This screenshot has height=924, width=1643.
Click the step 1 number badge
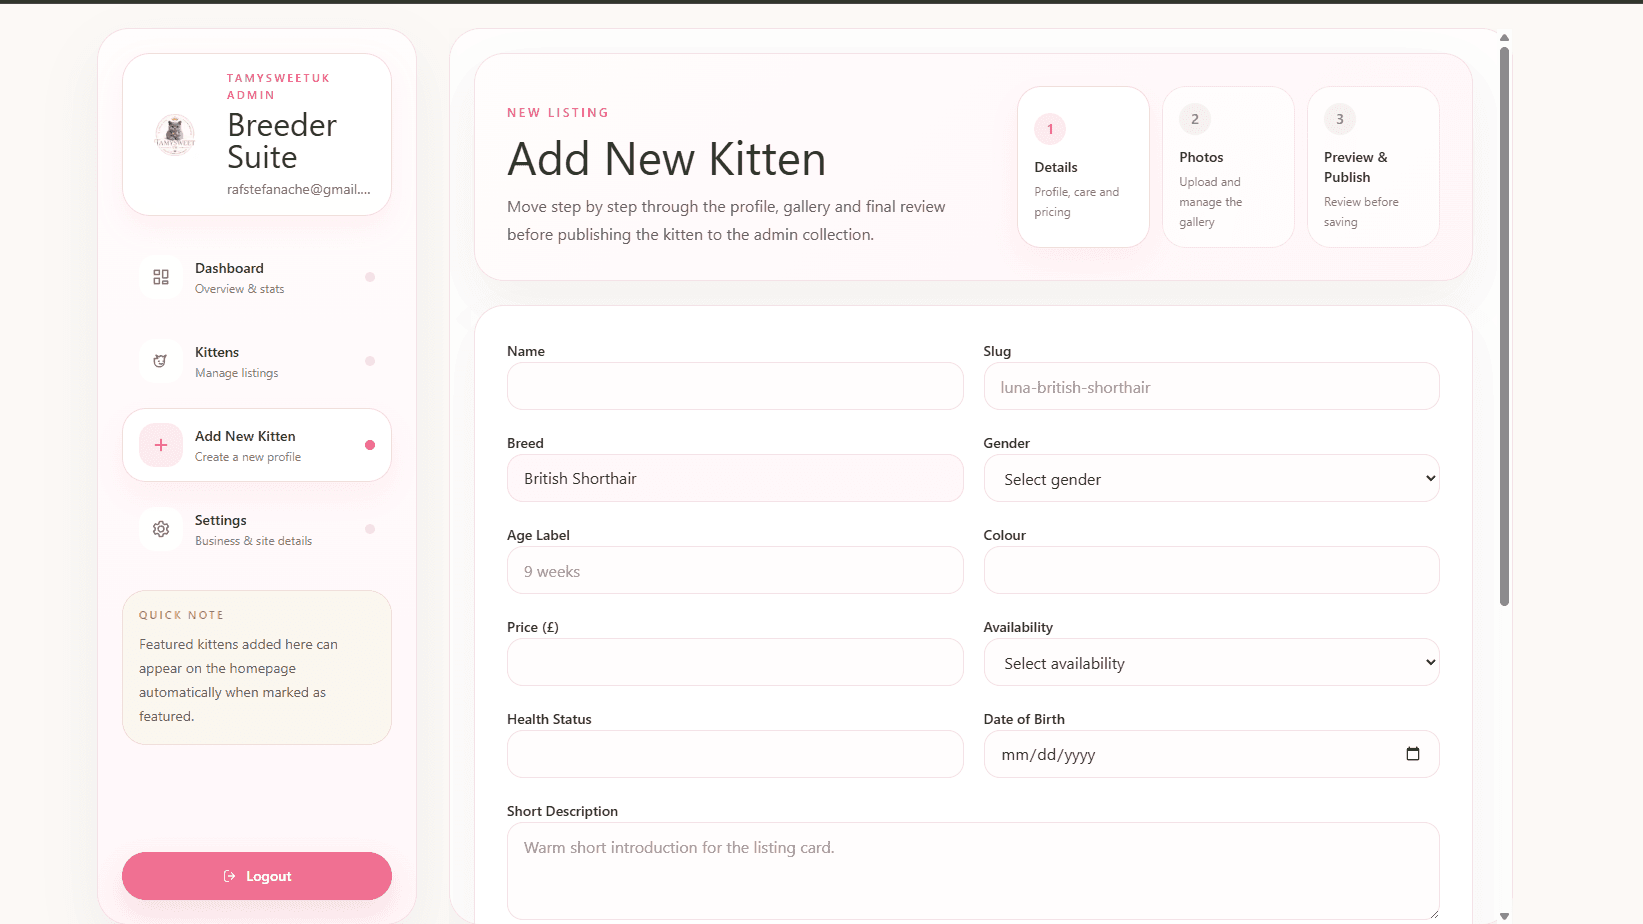point(1050,129)
